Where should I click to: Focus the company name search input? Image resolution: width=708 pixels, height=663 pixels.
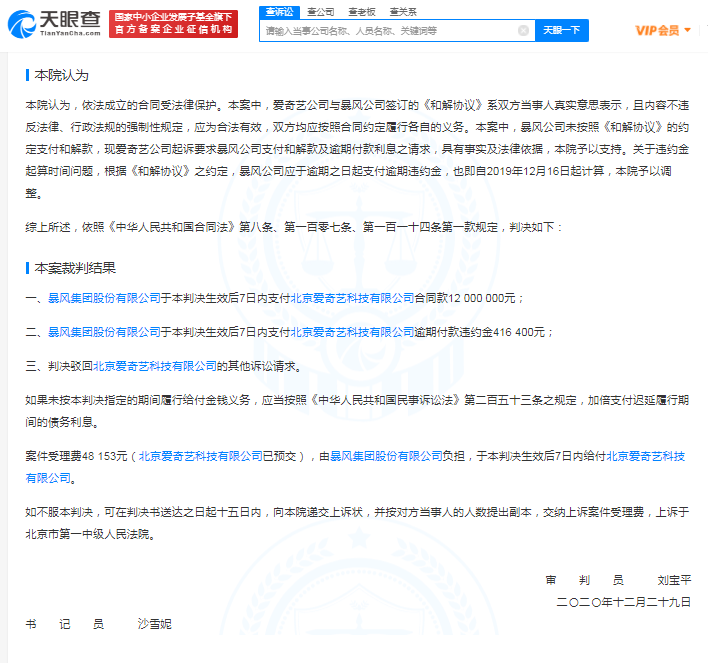391,30
